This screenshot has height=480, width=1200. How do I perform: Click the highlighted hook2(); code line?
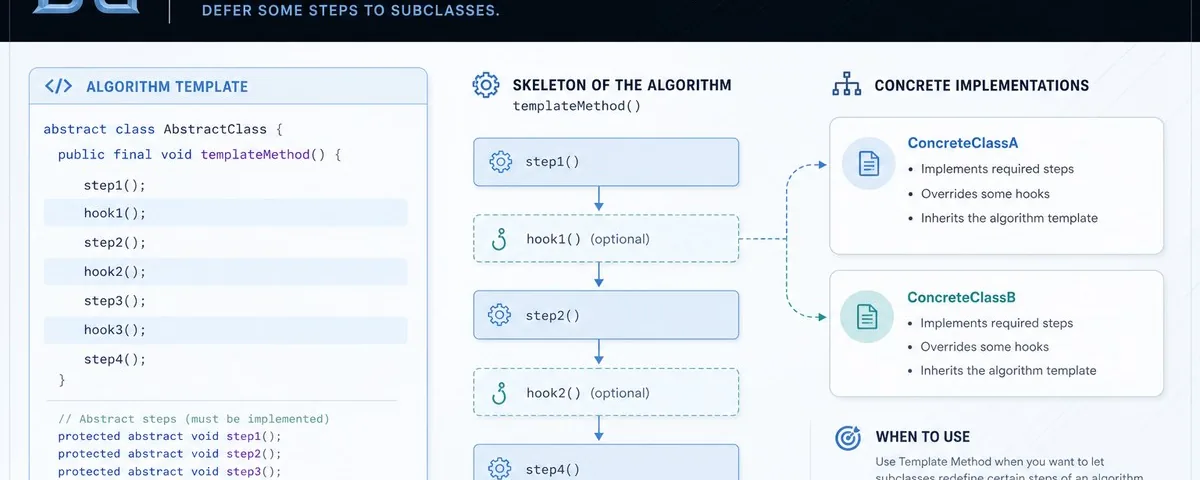[x=225, y=272]
